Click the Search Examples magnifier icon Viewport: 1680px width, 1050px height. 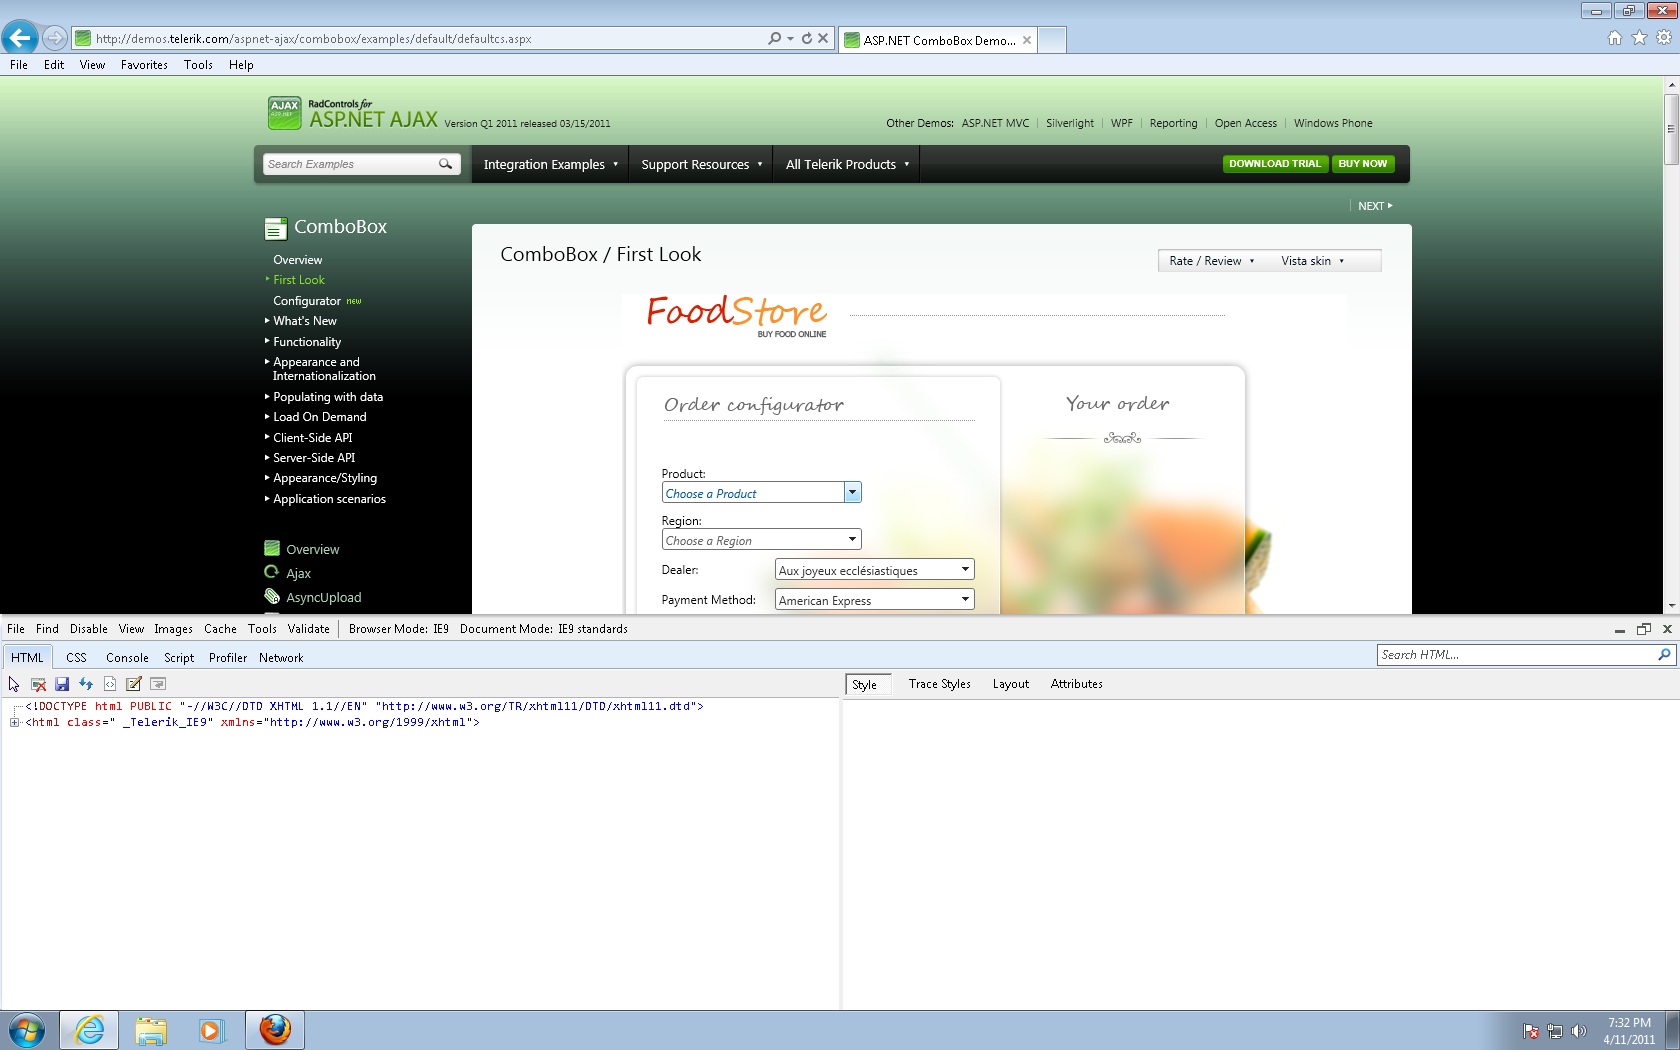click(x=446, y=164)
